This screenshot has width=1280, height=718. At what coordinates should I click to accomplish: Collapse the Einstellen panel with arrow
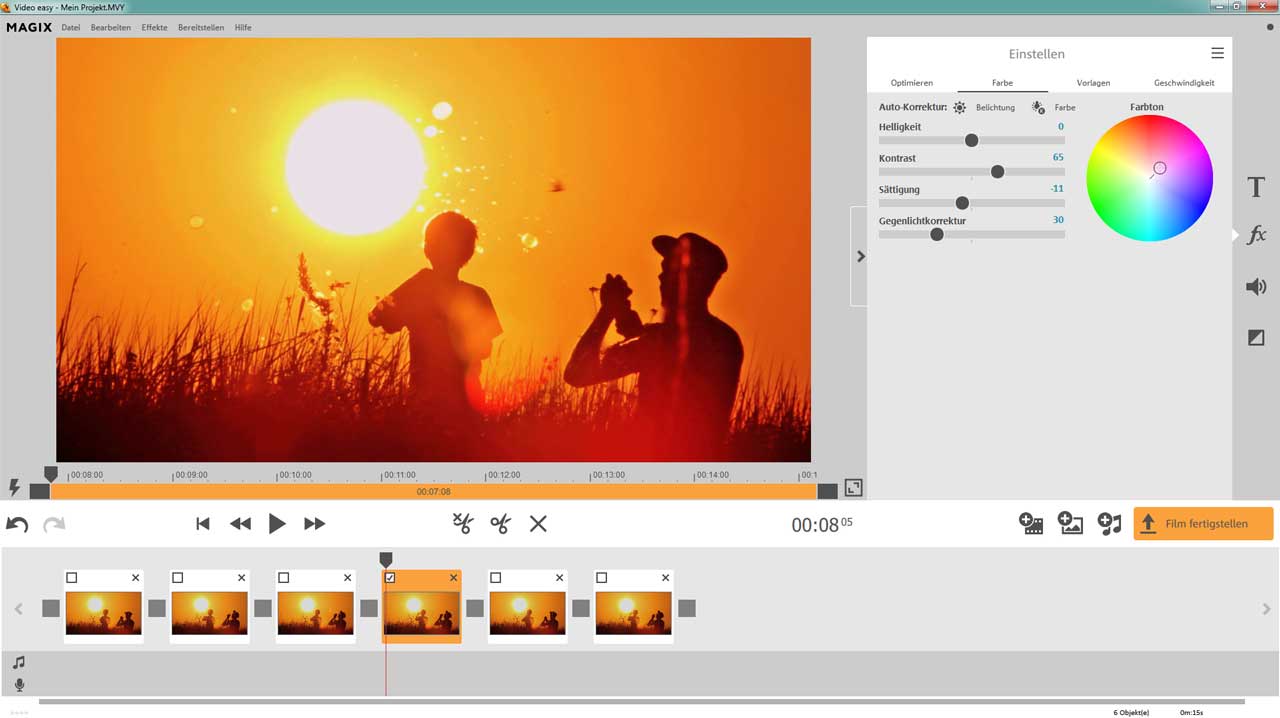(x=860, y=257)
